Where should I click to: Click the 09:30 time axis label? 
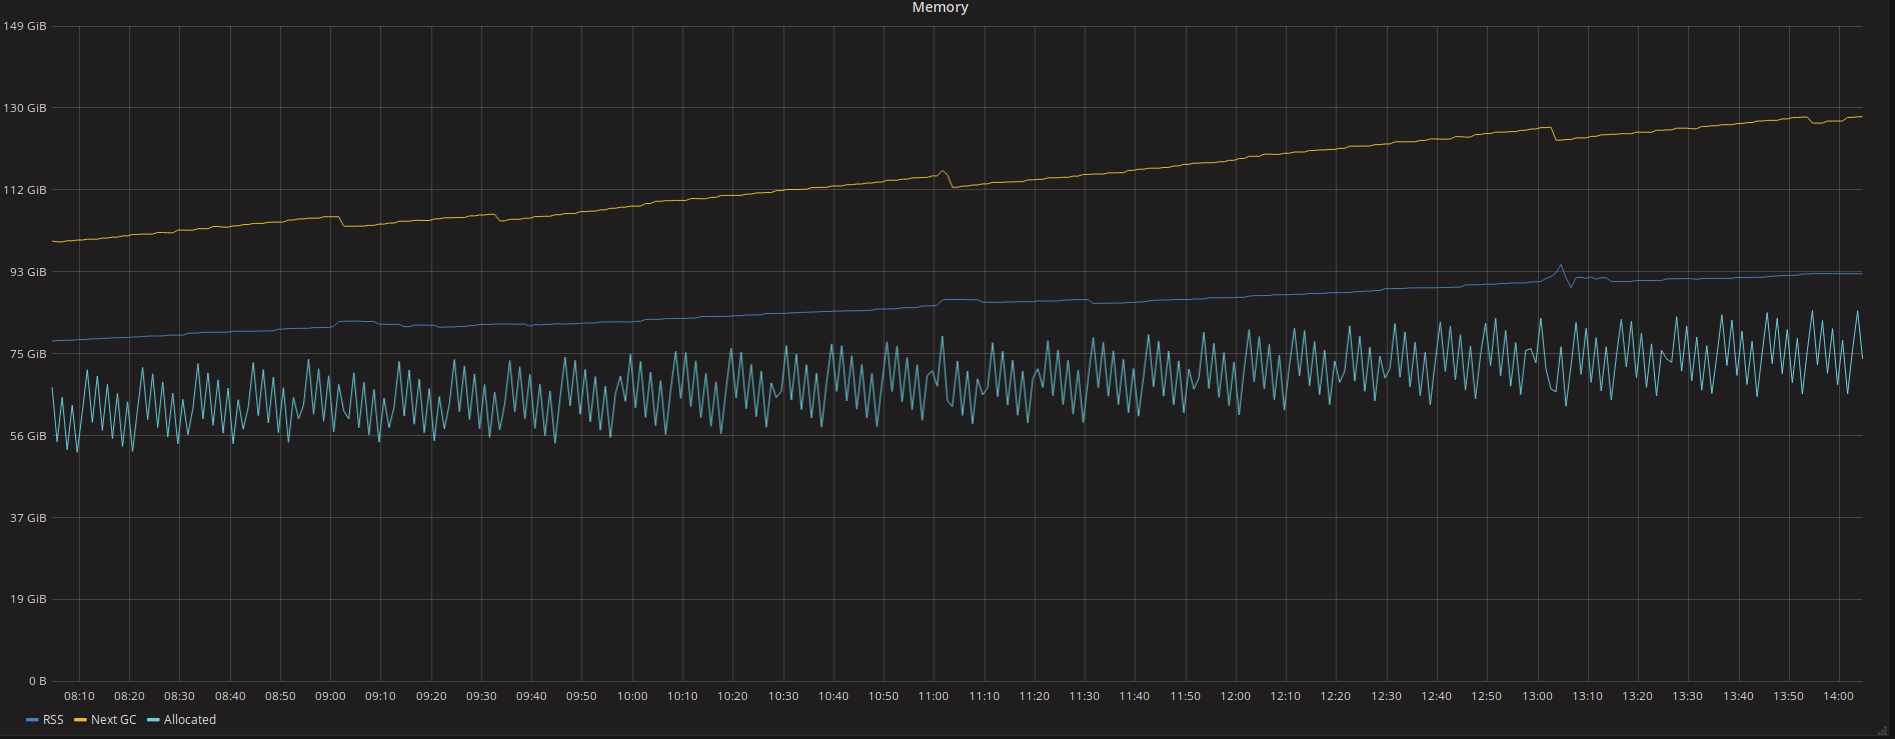[x=481, y=696]
